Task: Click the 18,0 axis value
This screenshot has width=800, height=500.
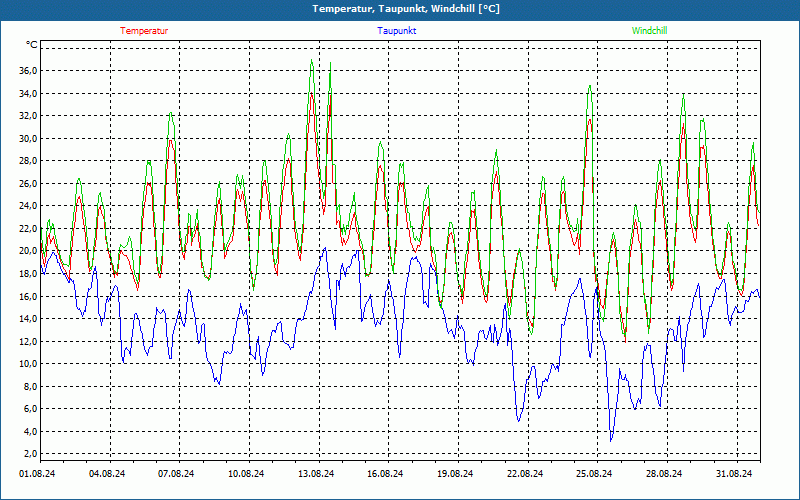Action: point(28,273)
